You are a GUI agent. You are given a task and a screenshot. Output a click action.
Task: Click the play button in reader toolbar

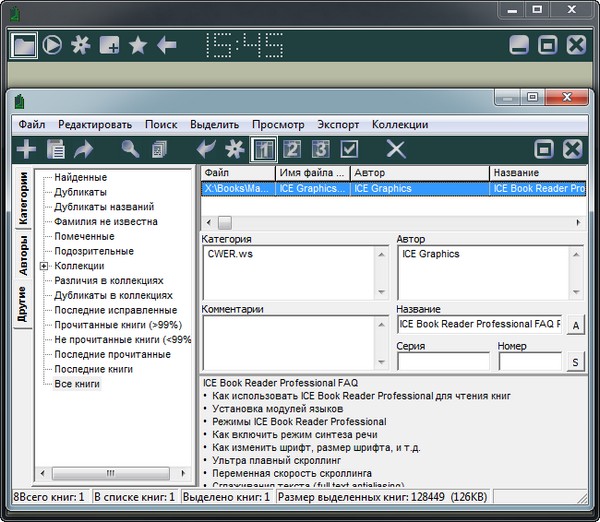coord(53,45)
